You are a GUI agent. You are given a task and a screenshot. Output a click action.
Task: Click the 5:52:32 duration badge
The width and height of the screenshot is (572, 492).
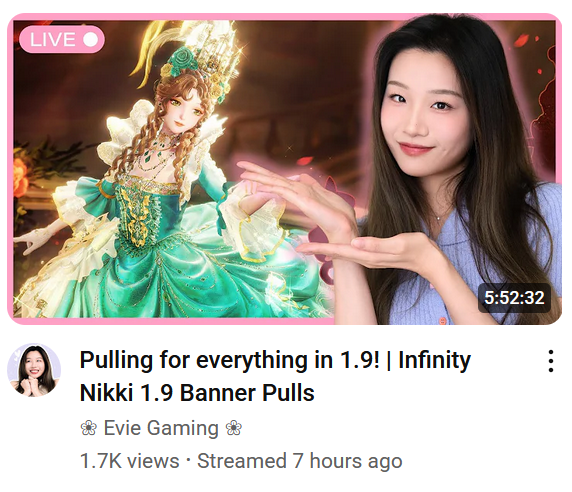pos(514,298)
